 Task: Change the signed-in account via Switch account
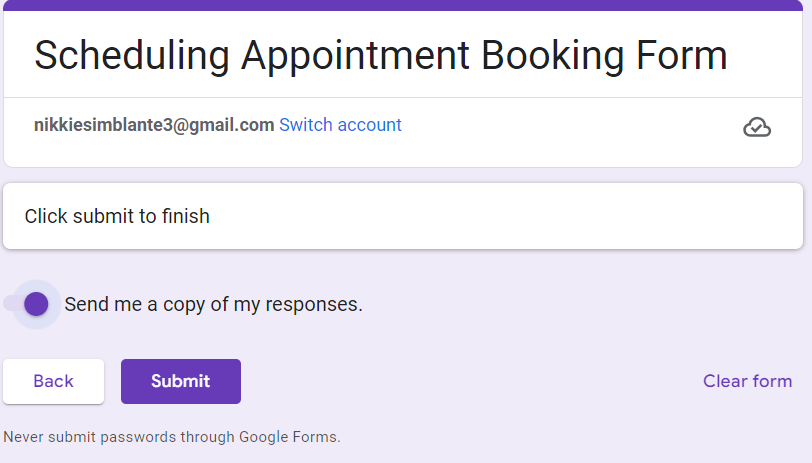[x=340, y=125]
